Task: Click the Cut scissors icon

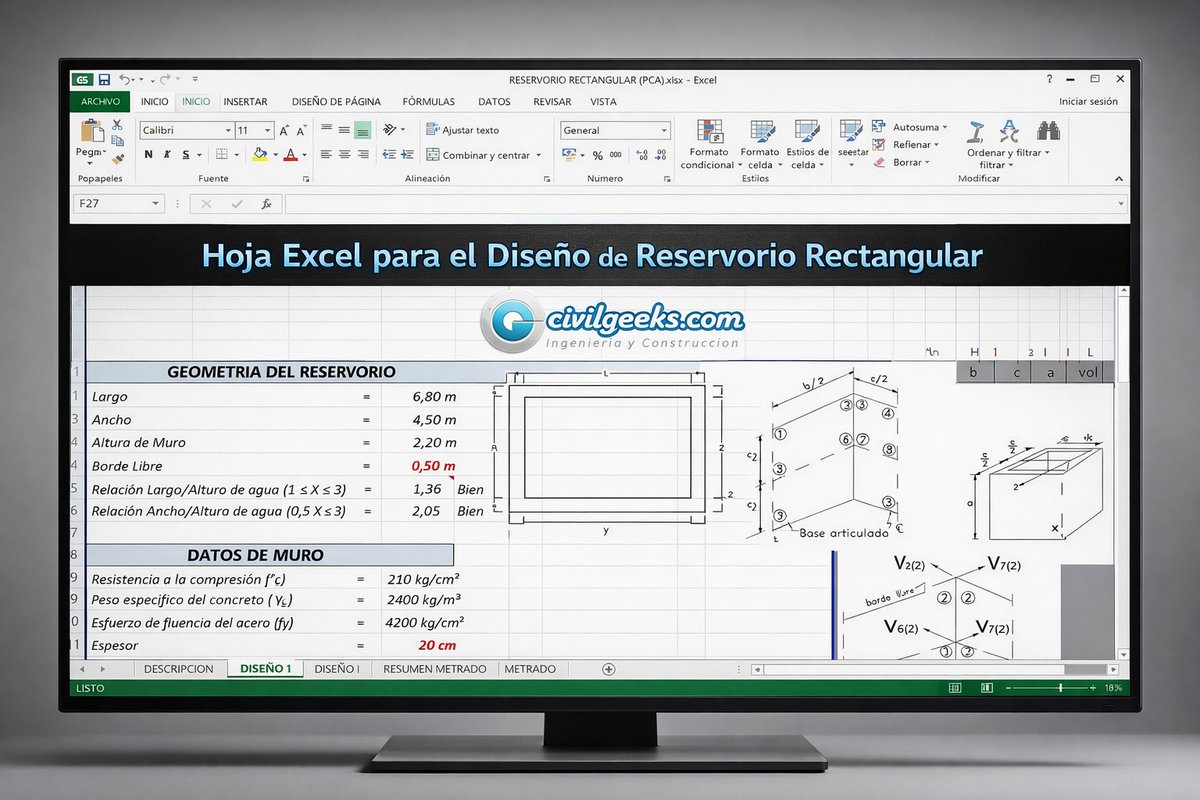Action: coord(117,125)
